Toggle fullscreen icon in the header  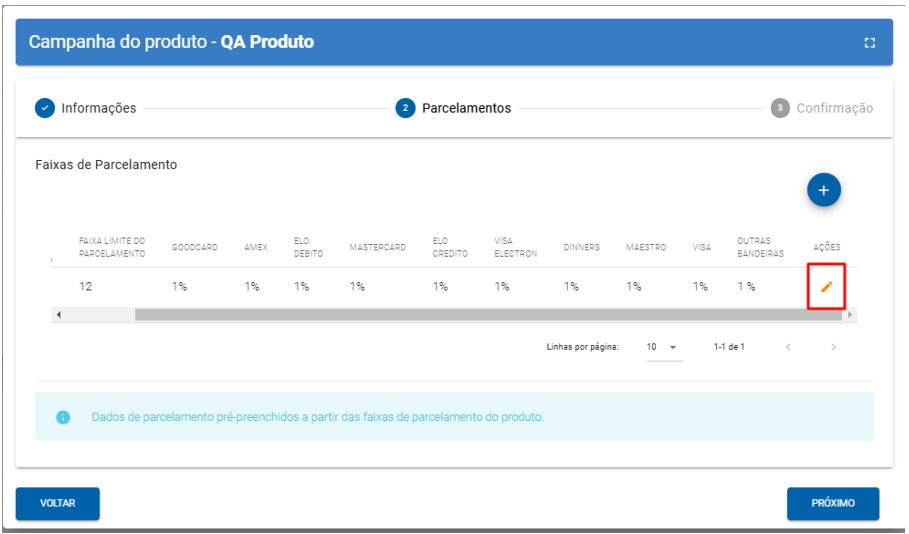click(x=869, y=43)
